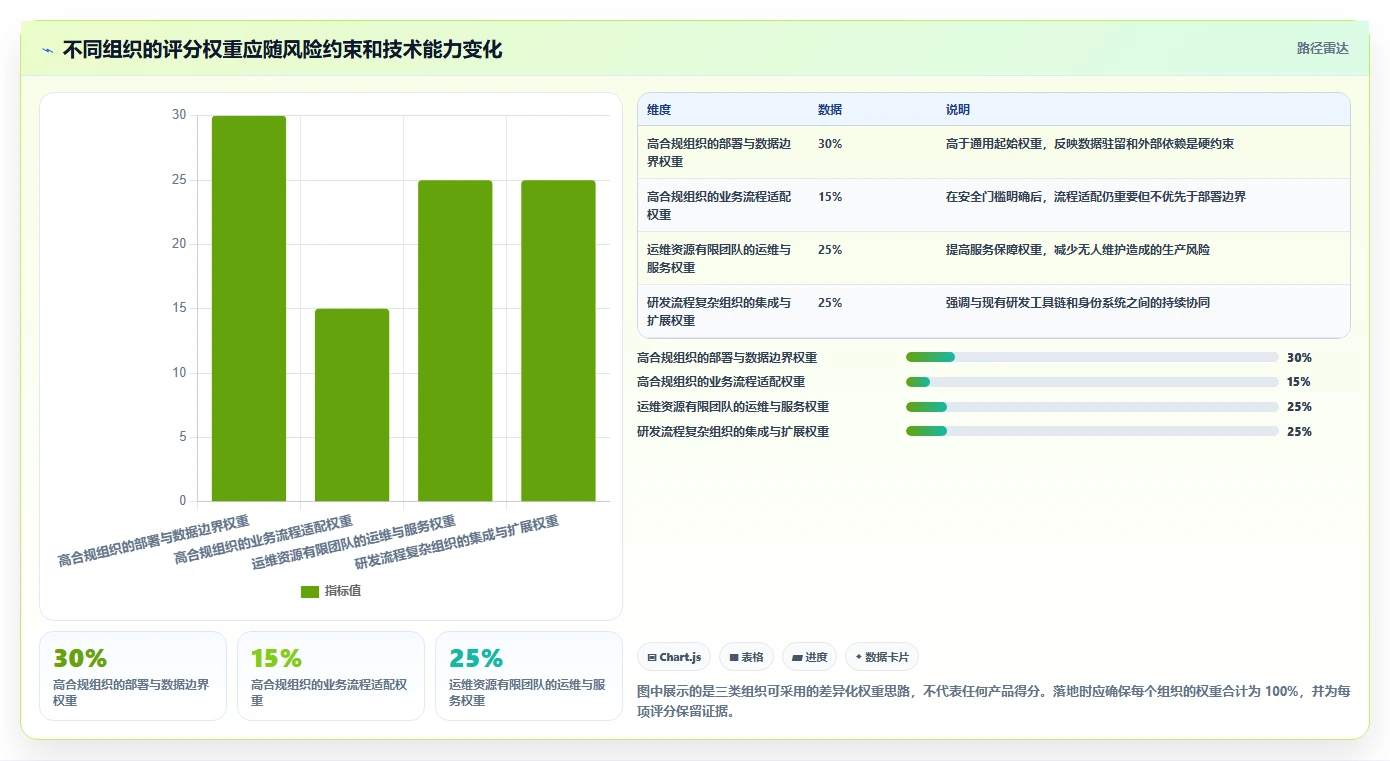
Task: Click the x-axis label 研发流程复杂组织的集成与扩展权重
Action: pos(456,543)
